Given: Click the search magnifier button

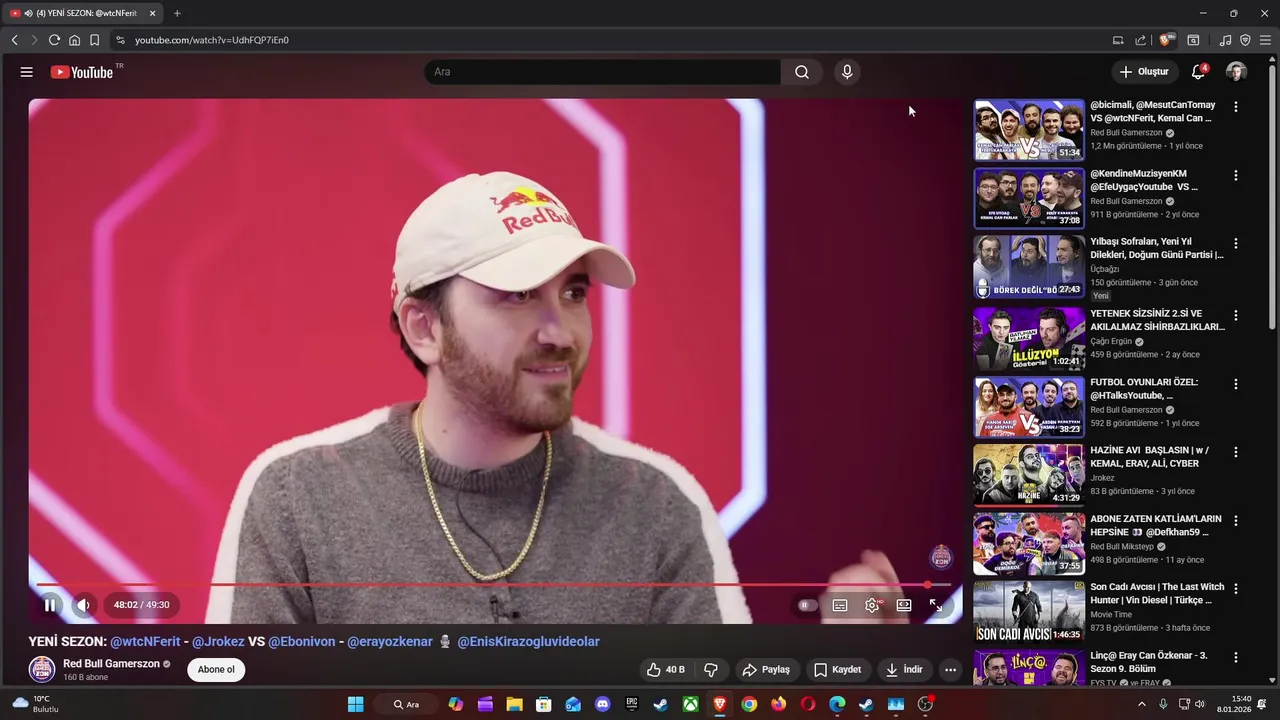Looking at the screenshot, I should coord(802,72).
